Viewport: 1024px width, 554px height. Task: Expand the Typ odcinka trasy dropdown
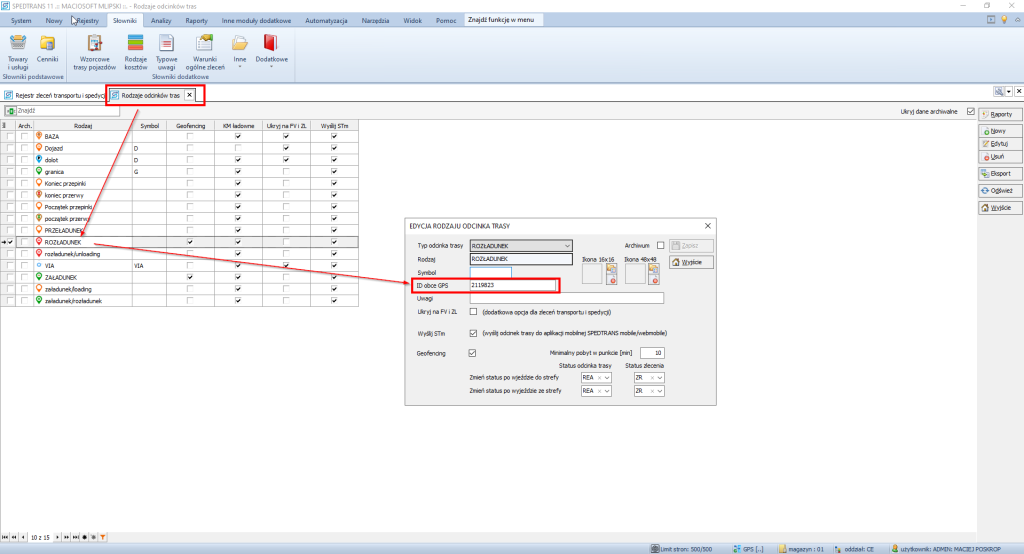[566, 245]
